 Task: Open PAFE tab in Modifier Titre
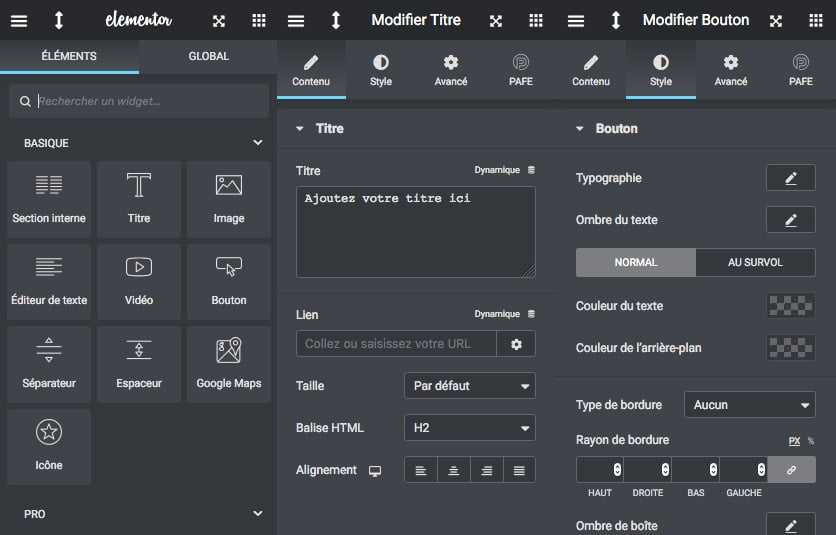(x=521, y=70)
